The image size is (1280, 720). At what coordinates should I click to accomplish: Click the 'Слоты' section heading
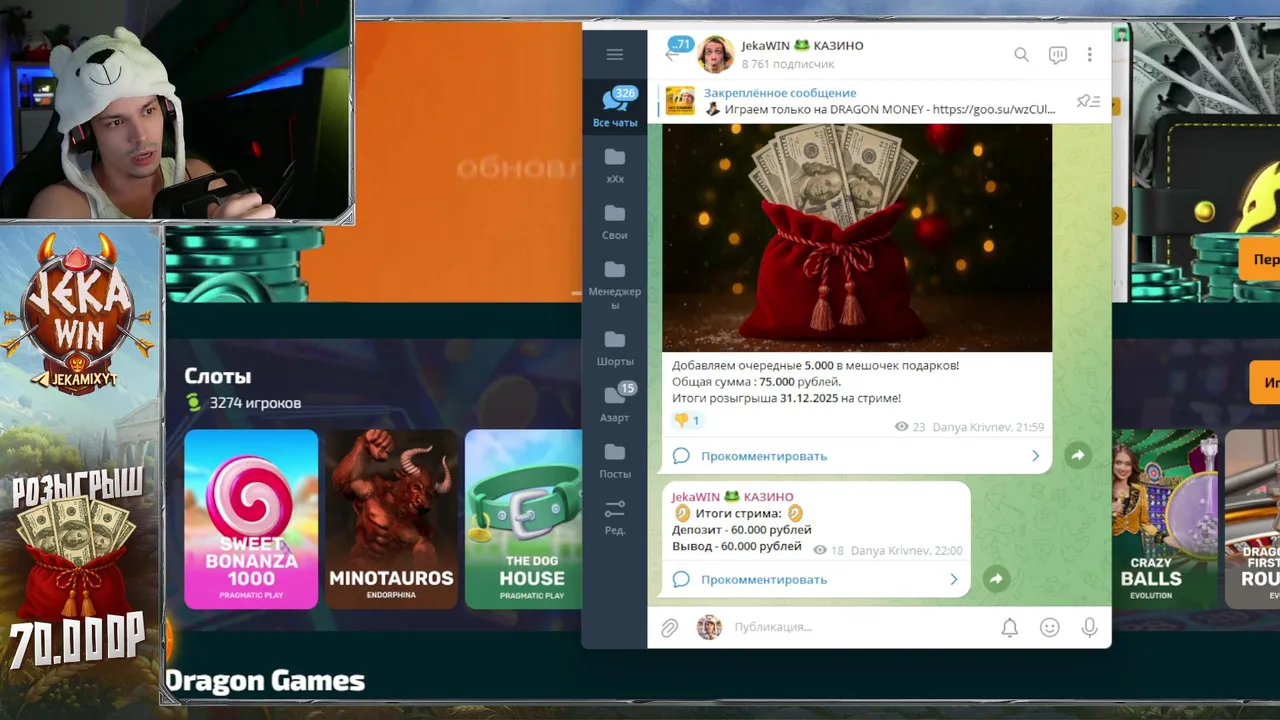click(217, 376)
